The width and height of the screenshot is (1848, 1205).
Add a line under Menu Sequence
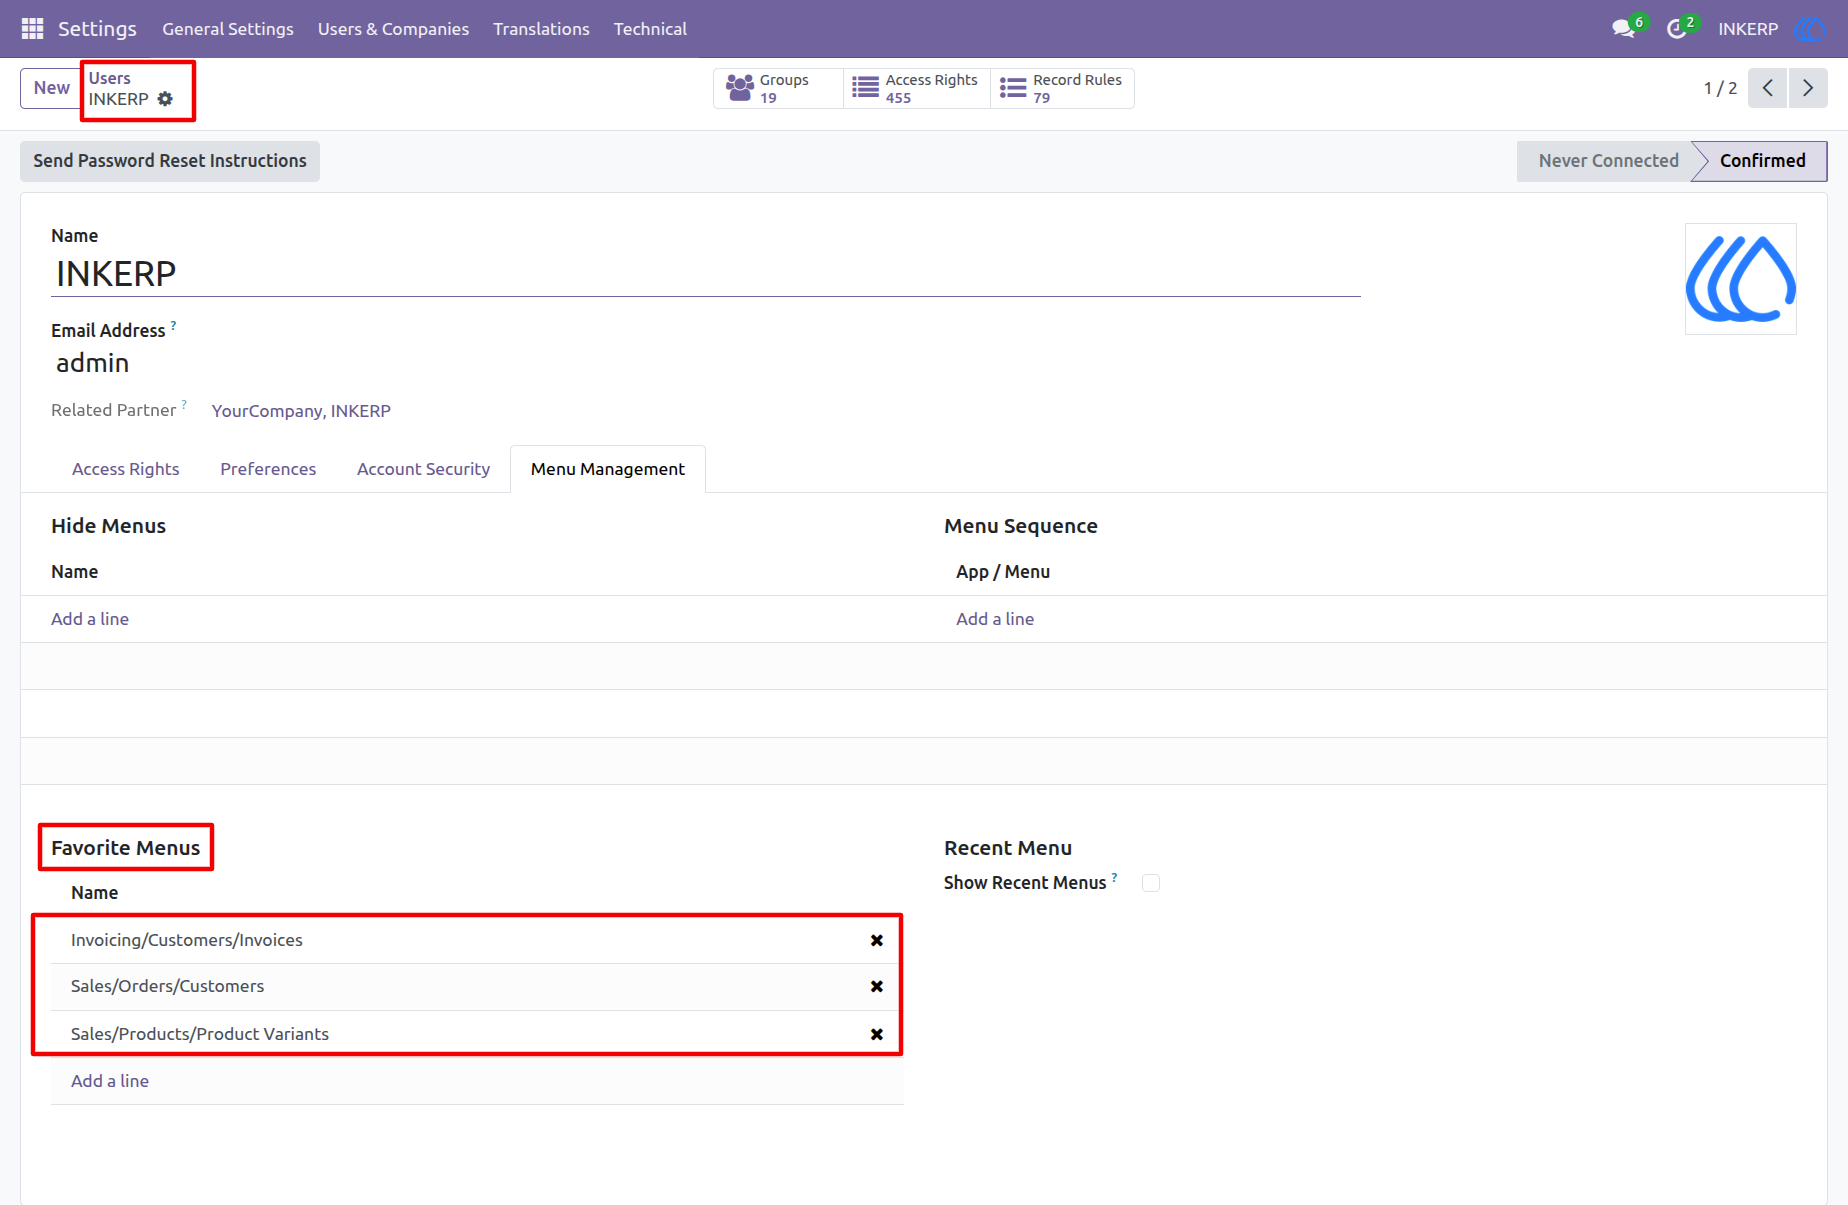(995, 619)
